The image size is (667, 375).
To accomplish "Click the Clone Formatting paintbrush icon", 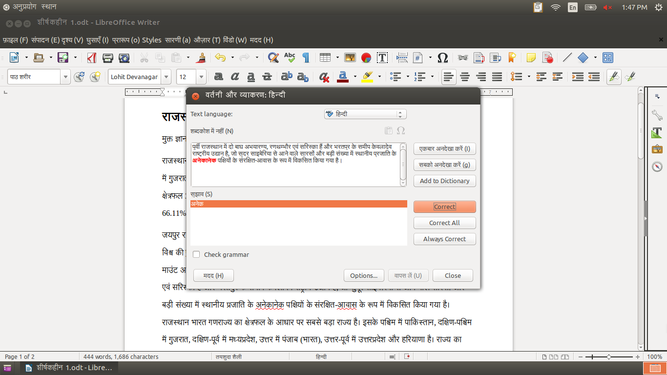I will pos(201,57).
